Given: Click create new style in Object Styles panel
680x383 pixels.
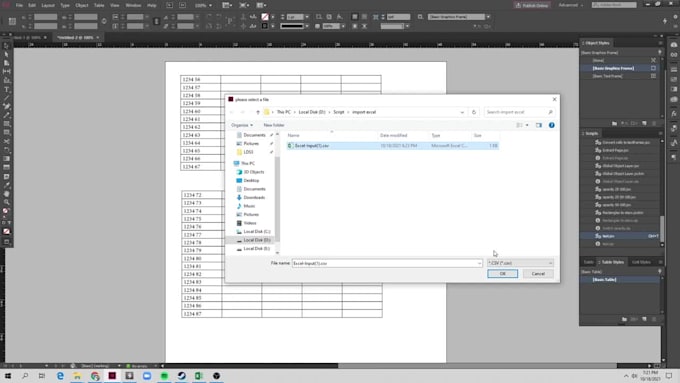Looking at the screenshot, I should click(644, 124).
